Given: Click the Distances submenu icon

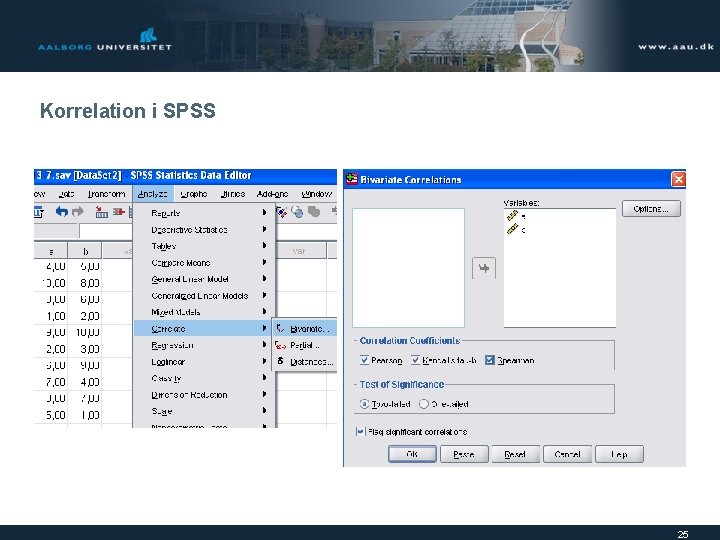Looking at the screenshot, I should tap(281, 361).
